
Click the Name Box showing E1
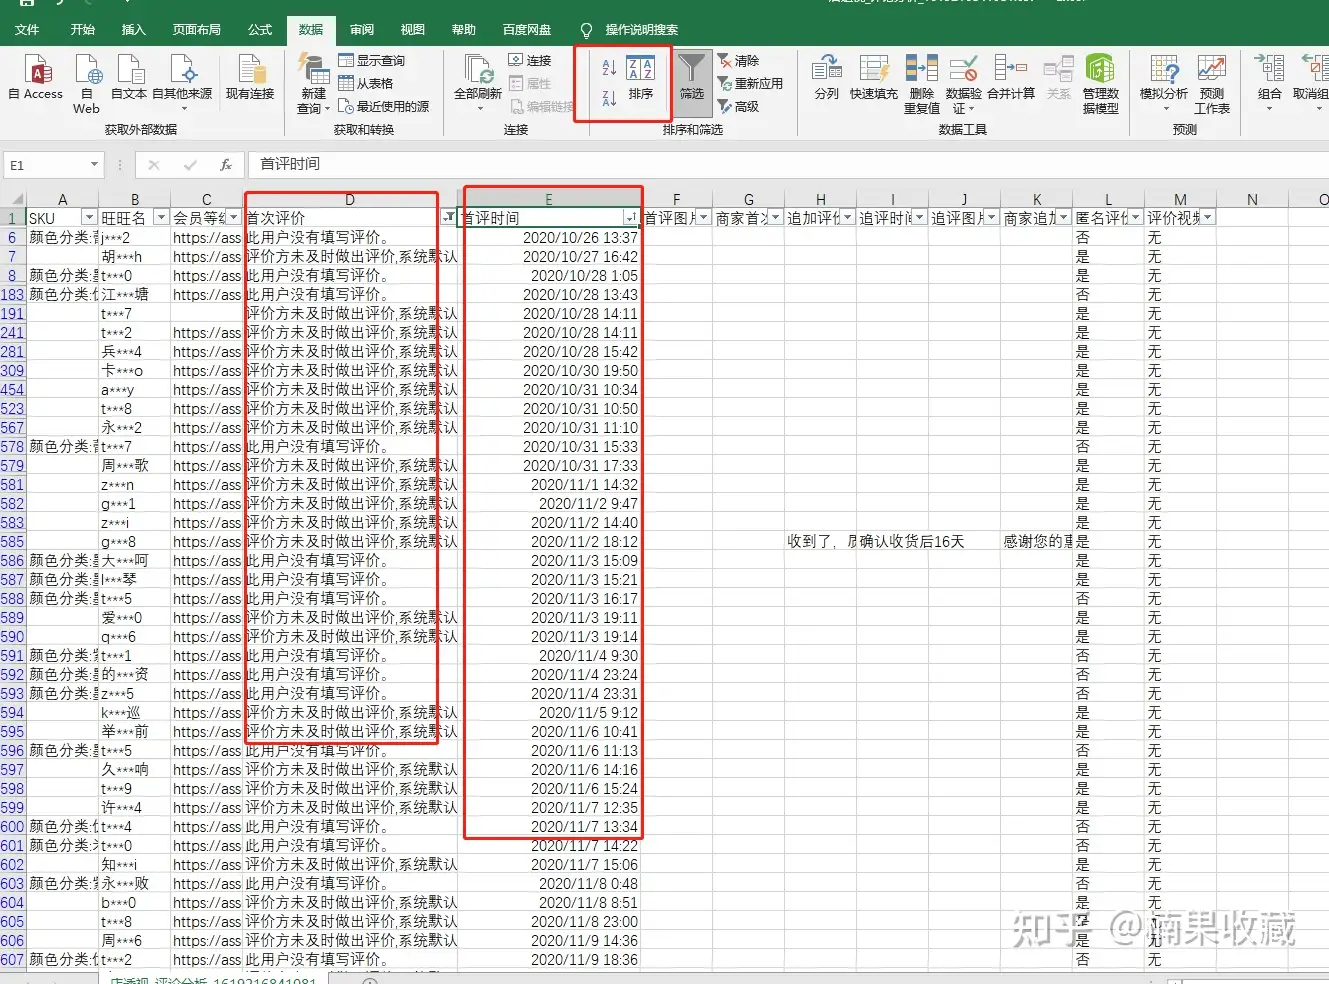click(x=45, y=164)
